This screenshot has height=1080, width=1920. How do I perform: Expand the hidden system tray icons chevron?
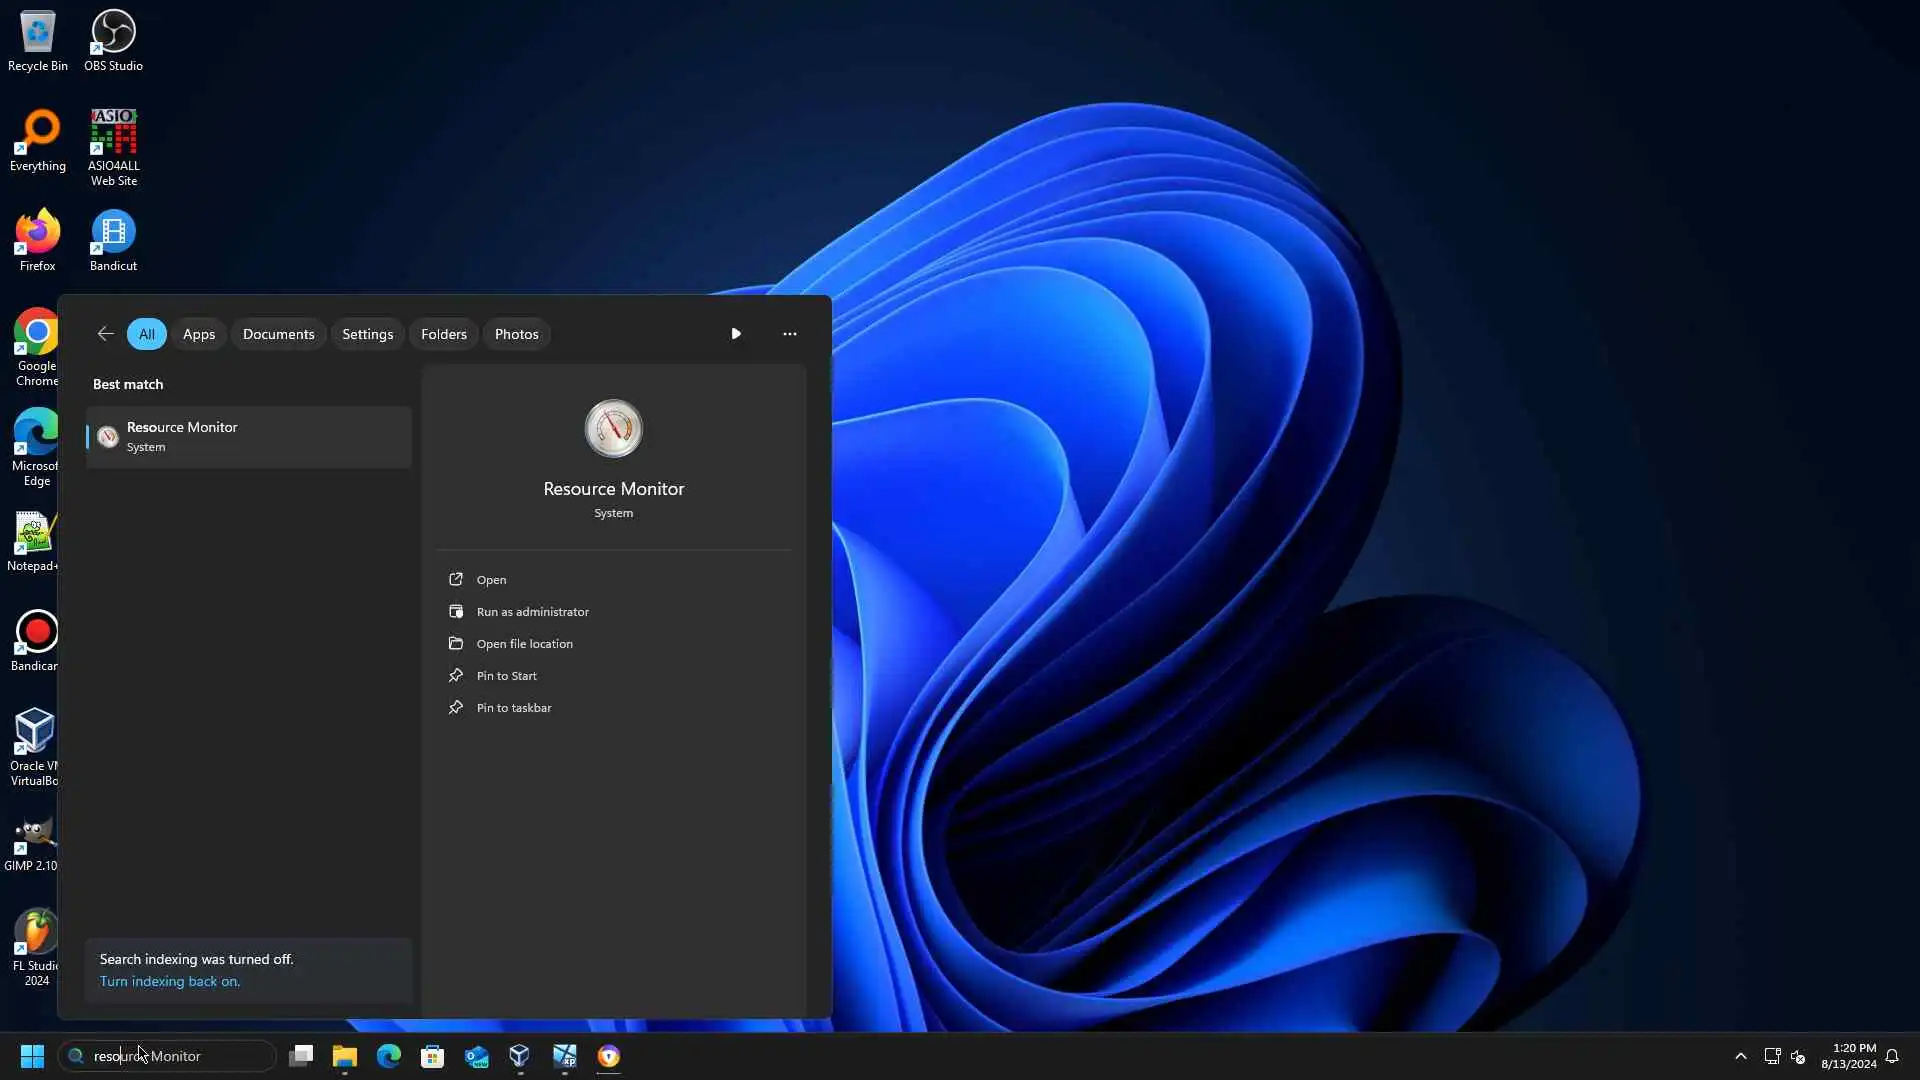tap(1741, 1056)
